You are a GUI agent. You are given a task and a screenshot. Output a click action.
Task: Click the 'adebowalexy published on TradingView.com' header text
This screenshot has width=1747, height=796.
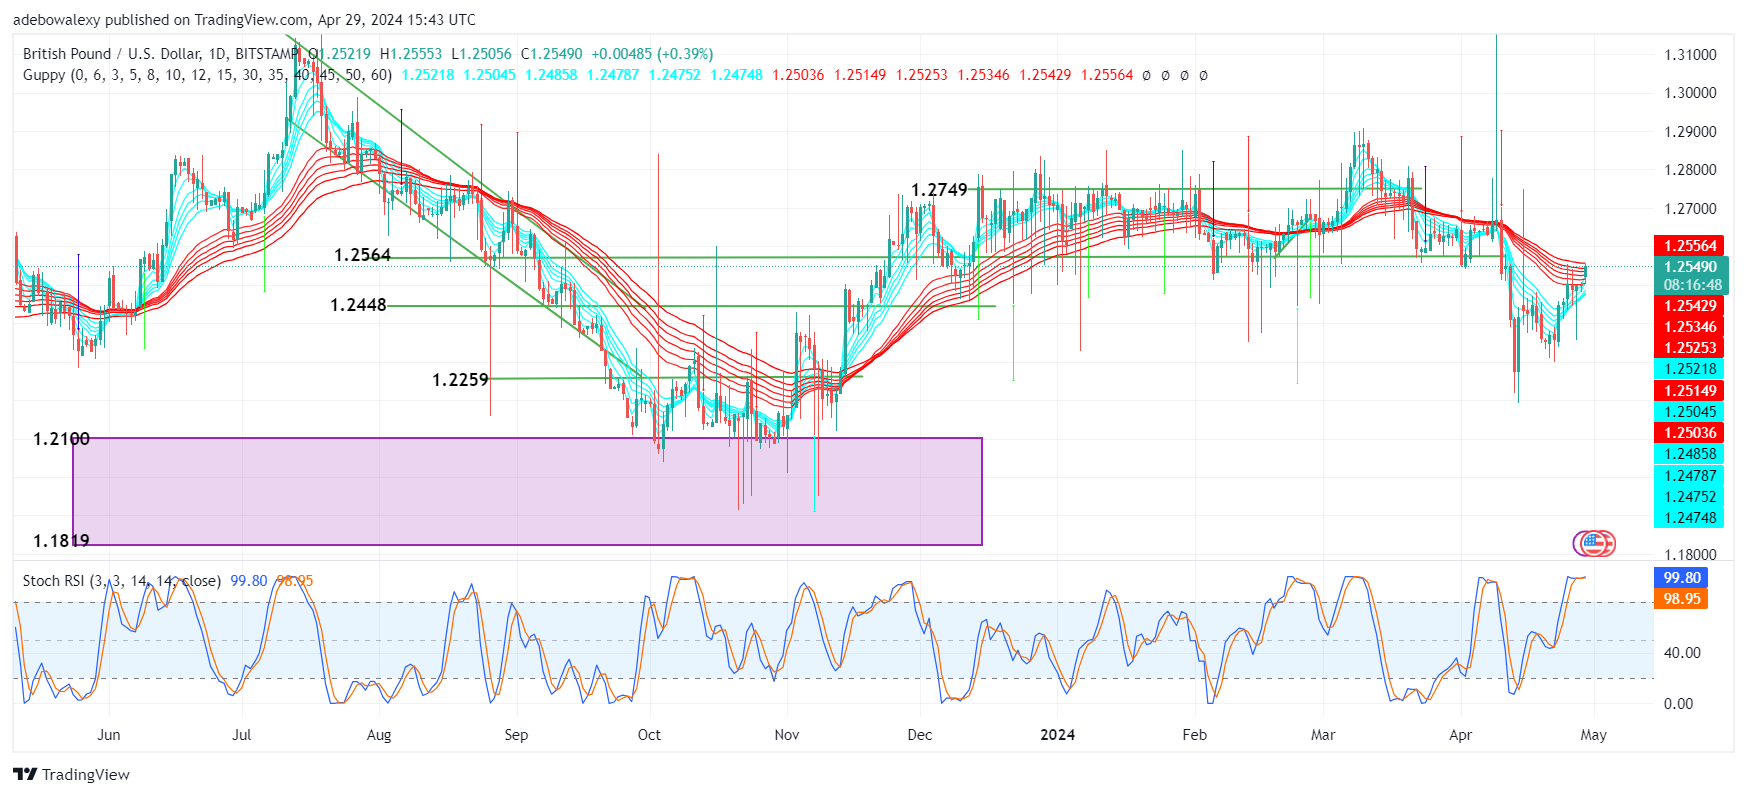point(161,20)
